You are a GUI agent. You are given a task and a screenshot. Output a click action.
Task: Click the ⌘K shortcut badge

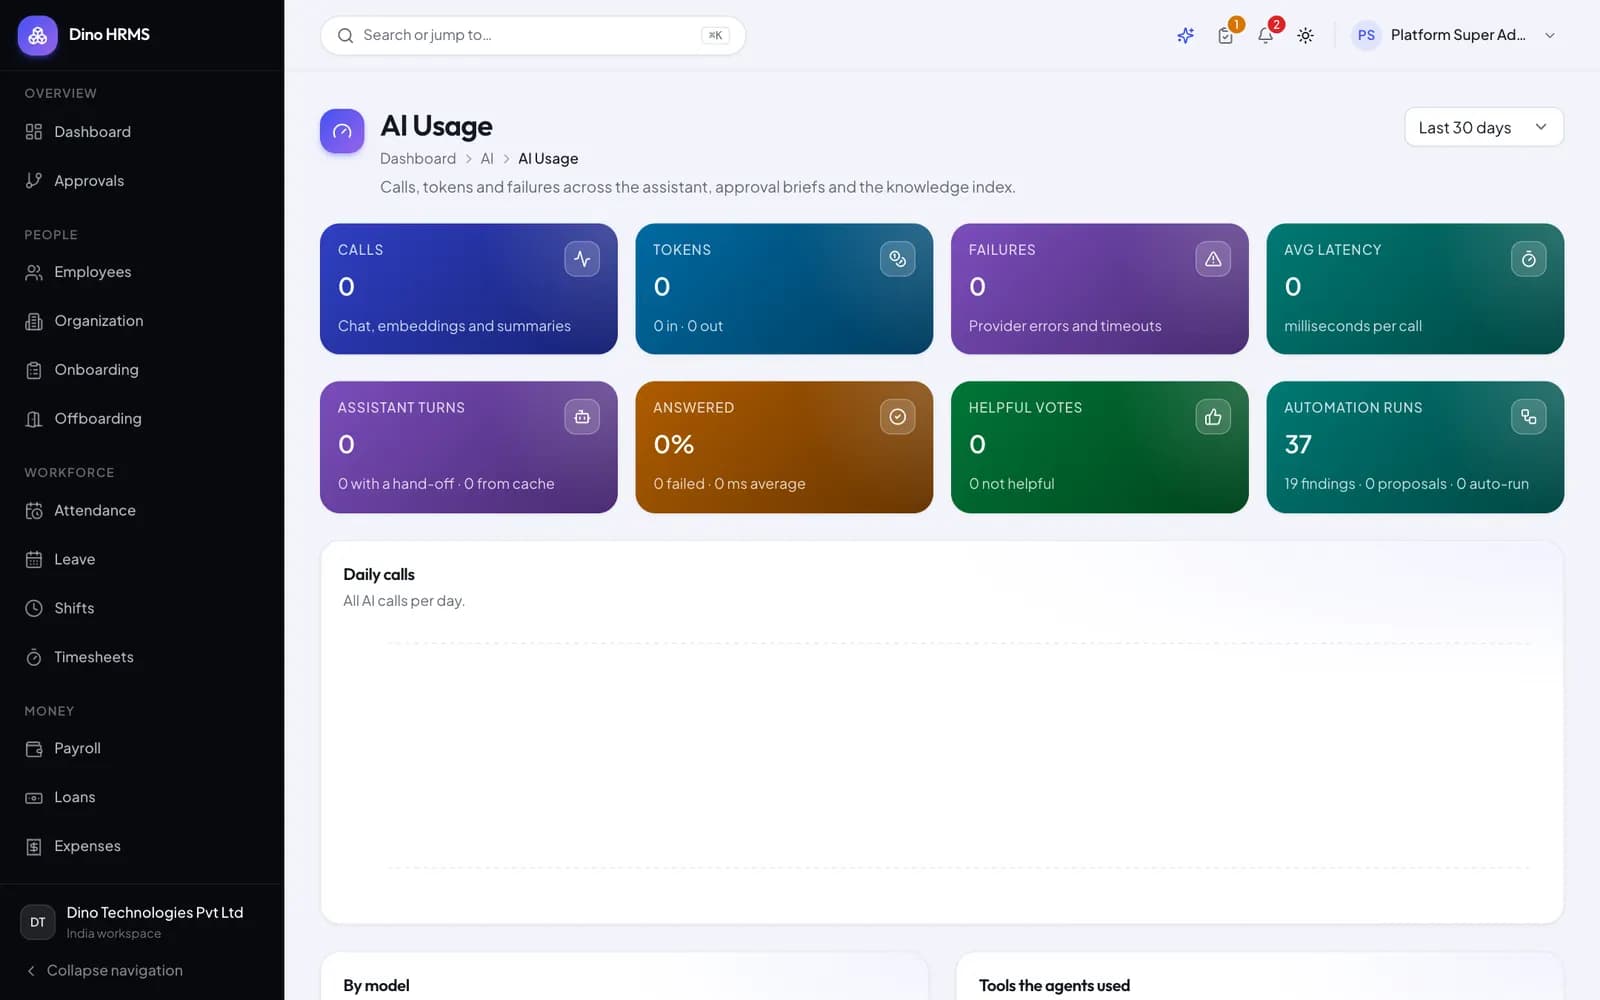pyautogui.click(x=715, y=35)
